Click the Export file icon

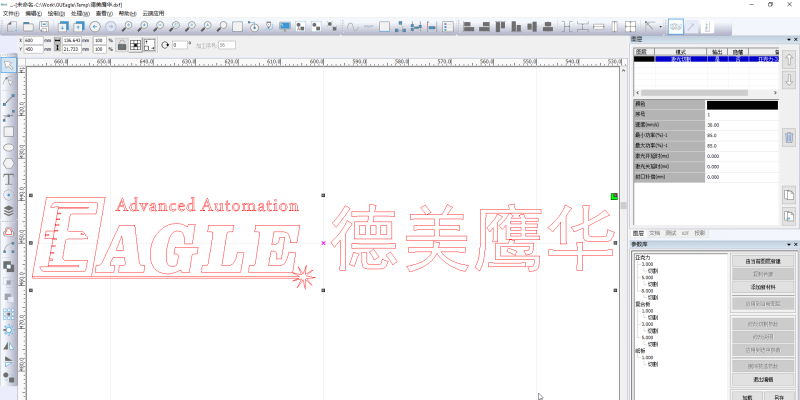pos(78,27)
